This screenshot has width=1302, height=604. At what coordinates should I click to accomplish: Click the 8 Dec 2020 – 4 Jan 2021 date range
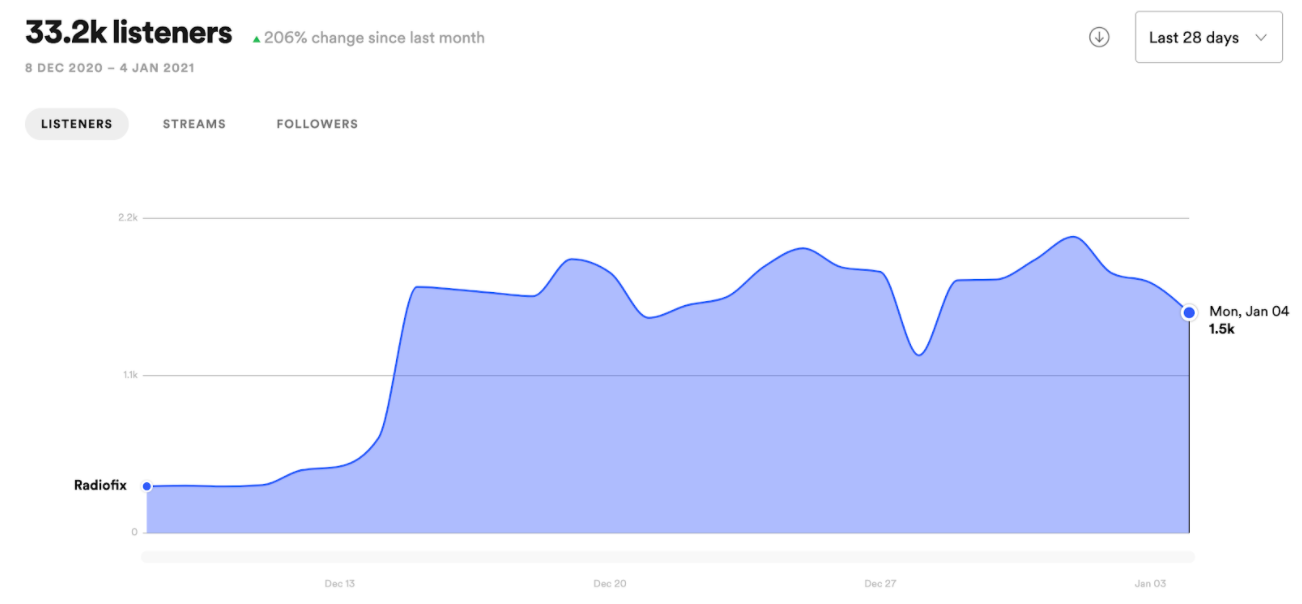pos(110,68)
